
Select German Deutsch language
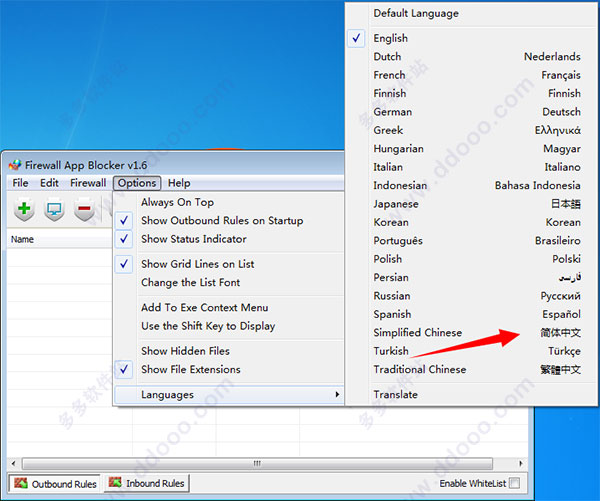[x=471, y=112]
